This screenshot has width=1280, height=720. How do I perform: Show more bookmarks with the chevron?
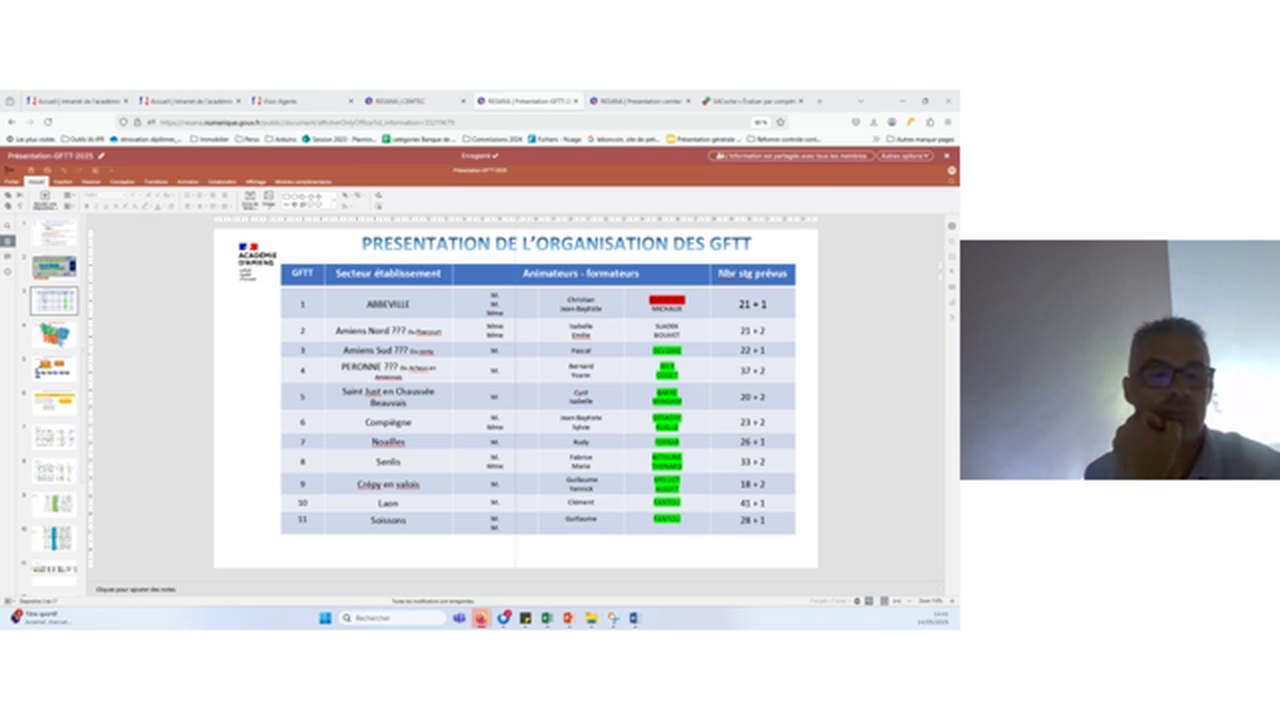877,139
